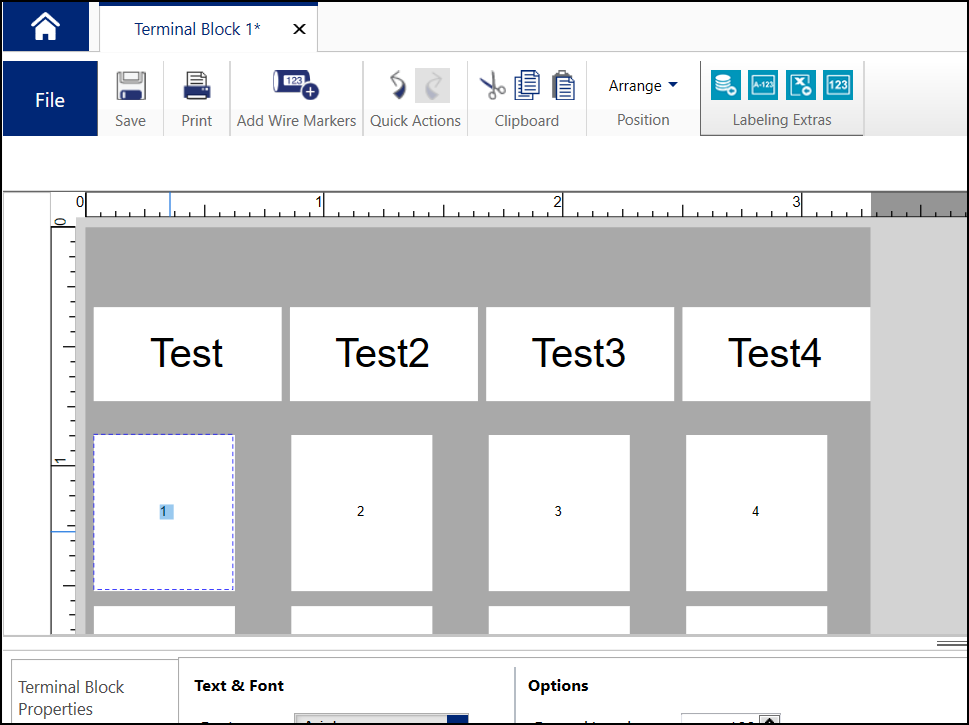Image resolution: width=969 pixels, height=725 pixels.
Task: Print the terminal block label
Action: 197,86
